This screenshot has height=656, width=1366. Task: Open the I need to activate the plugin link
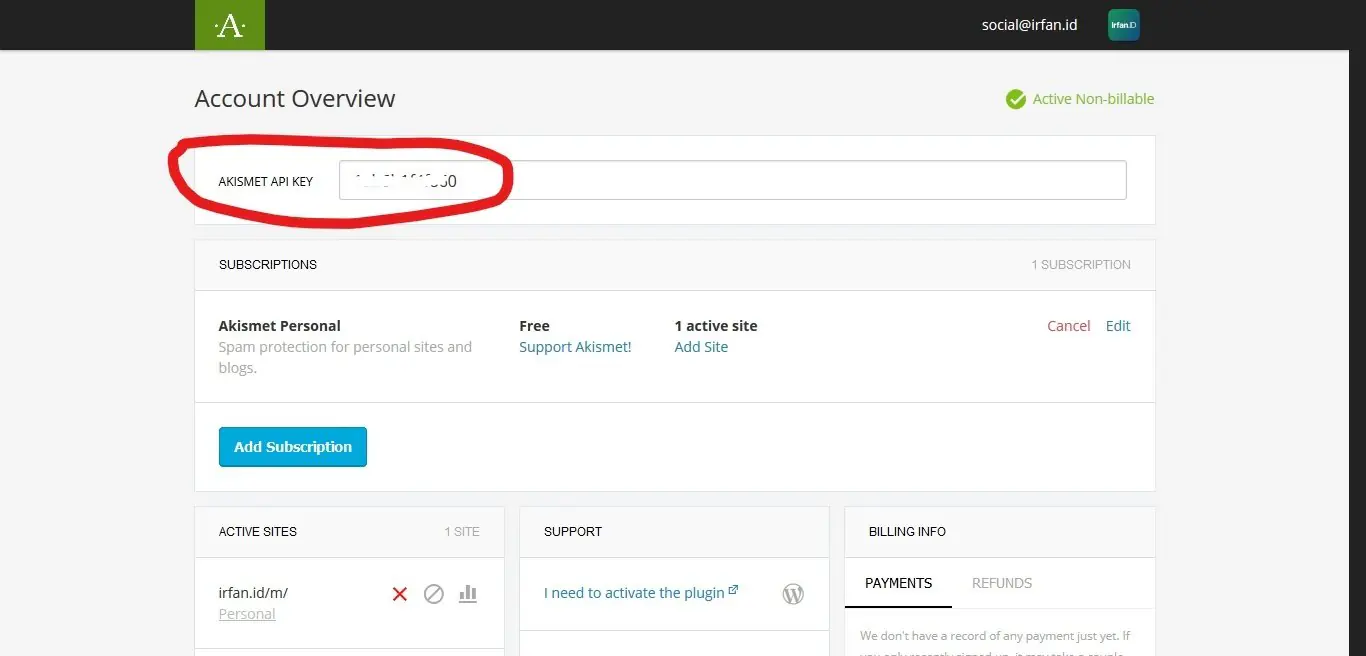click(633, 592)
